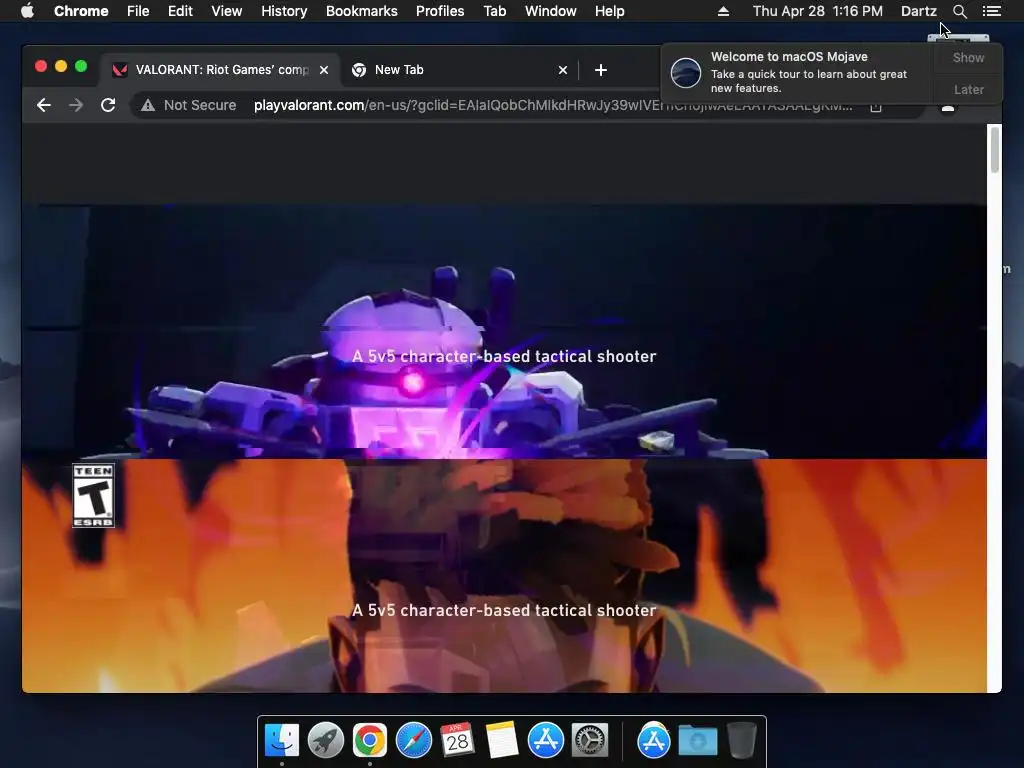Image resolution: width=1024 pixels, height=768 pixels.
Task: Open the Trash in the Dock
Action: 741,741
